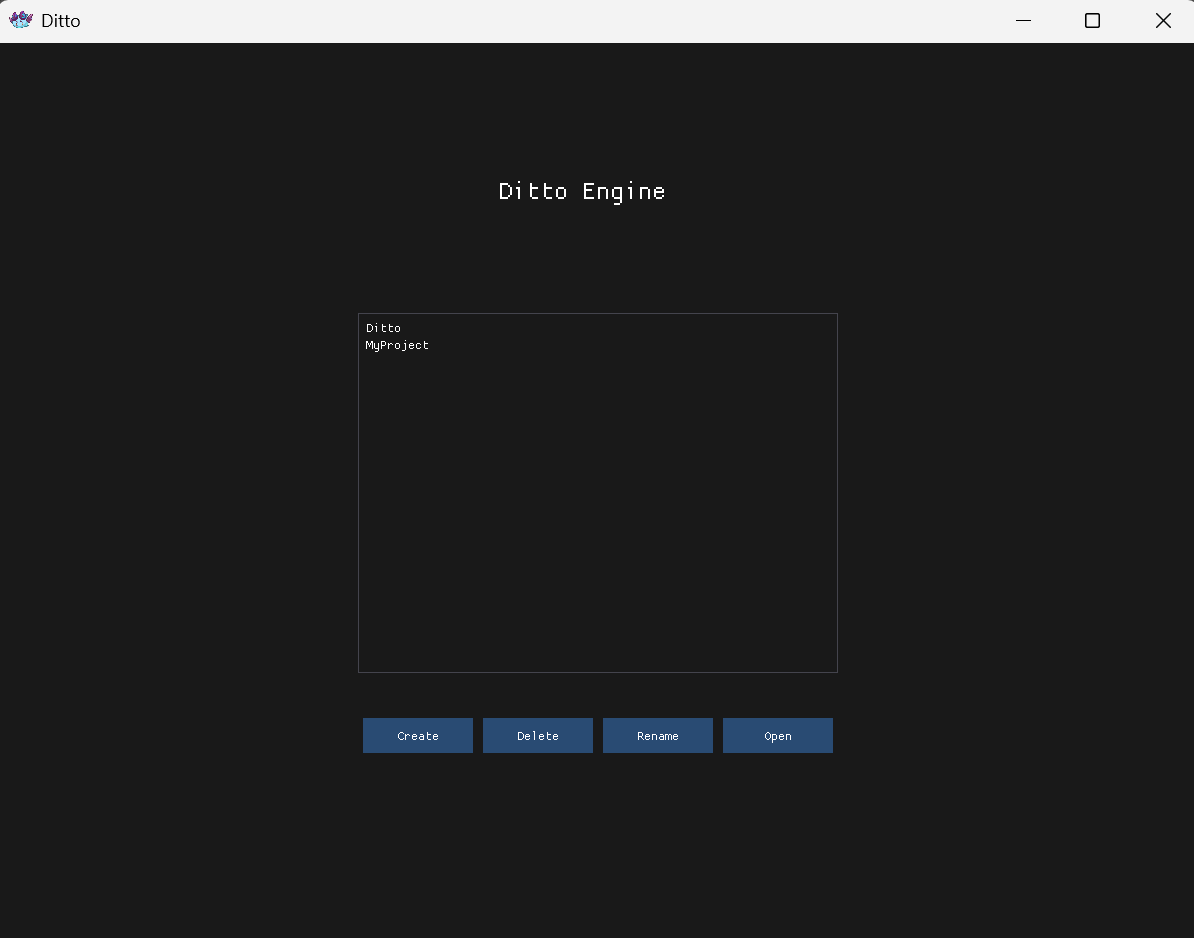Select the Ditto project in the list
Image resolution: width=1194 pixels, height=938 pixels.
(383, 328)
